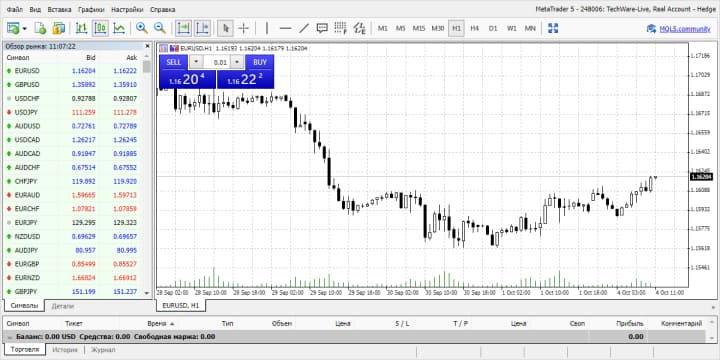
Task: Toggle chart auto scroll
Action: pyautogui.click(x=183, y=28)
